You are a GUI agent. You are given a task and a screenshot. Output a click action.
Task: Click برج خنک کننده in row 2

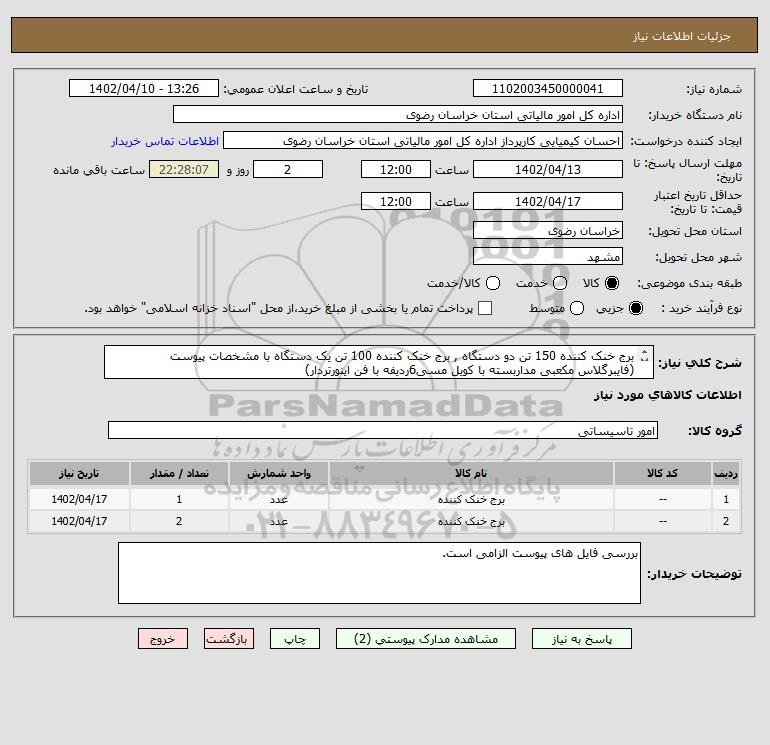[x=471, y=522]
